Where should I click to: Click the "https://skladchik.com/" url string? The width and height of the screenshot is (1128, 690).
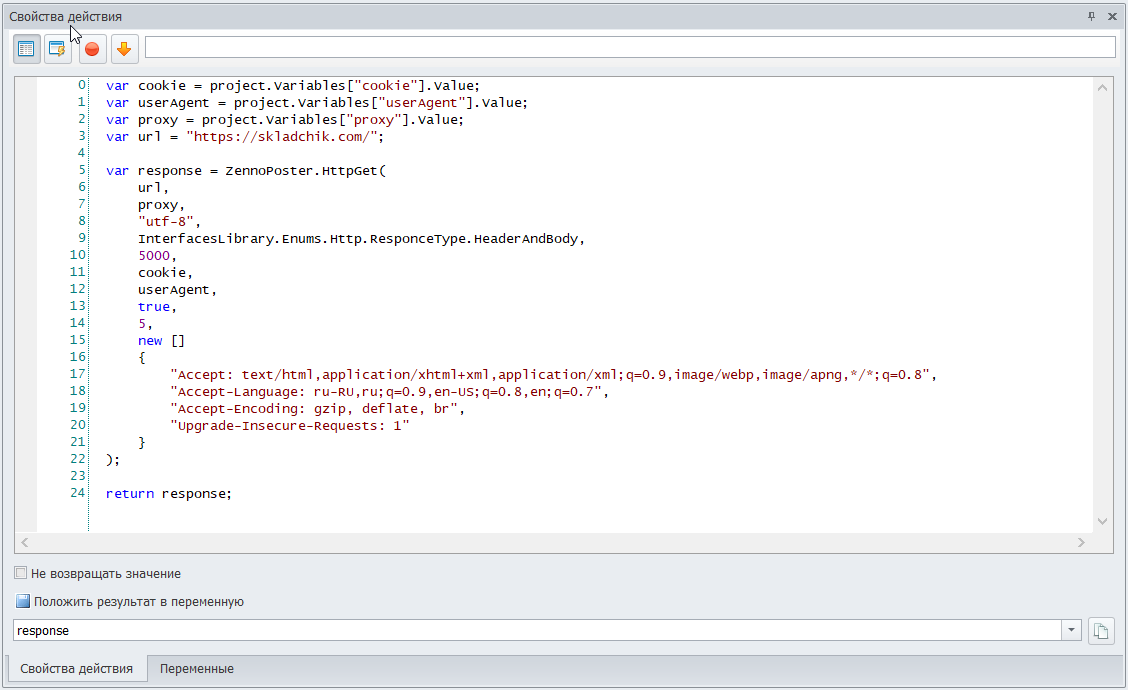click(x=281, y=137)
